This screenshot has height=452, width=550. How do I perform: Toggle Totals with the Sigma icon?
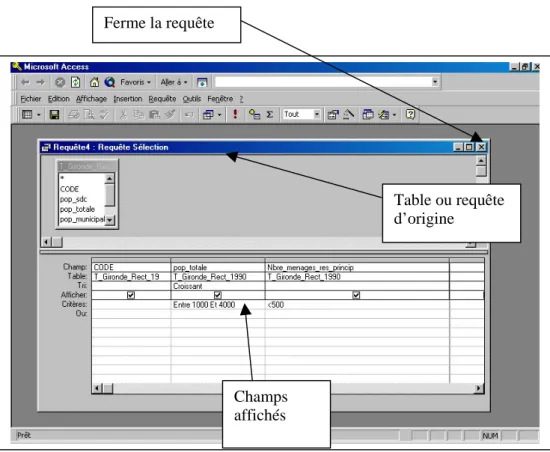(x=270, y=114)
